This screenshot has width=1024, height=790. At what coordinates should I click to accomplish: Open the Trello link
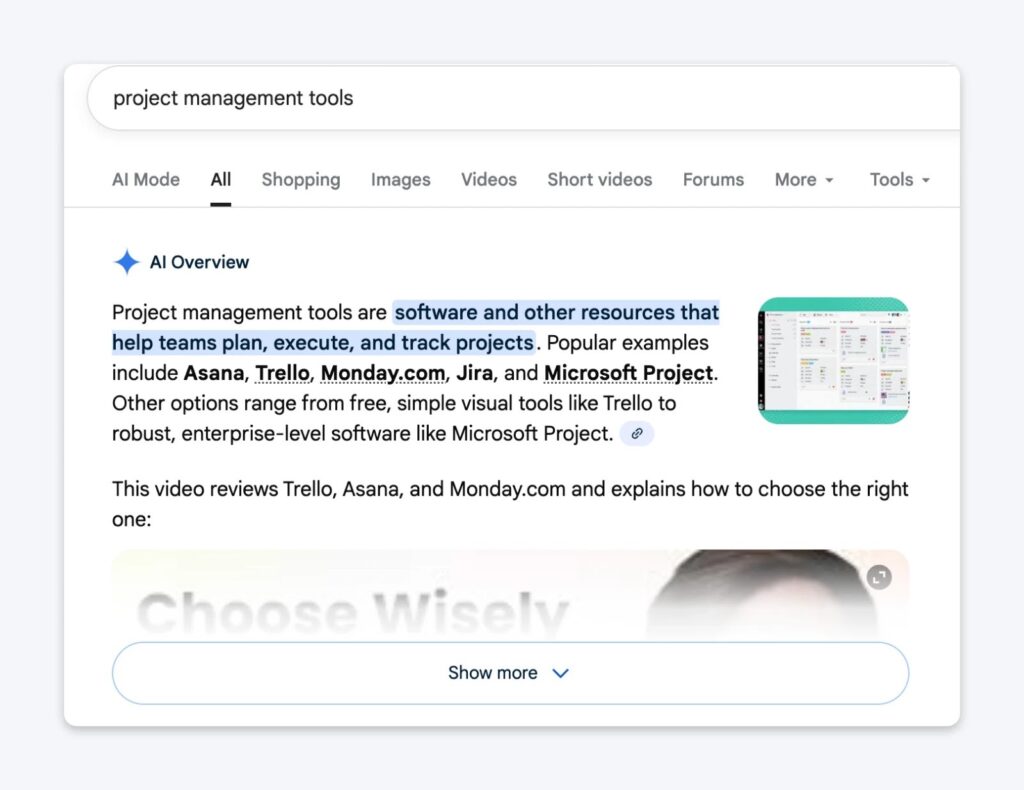click(282, 372)
